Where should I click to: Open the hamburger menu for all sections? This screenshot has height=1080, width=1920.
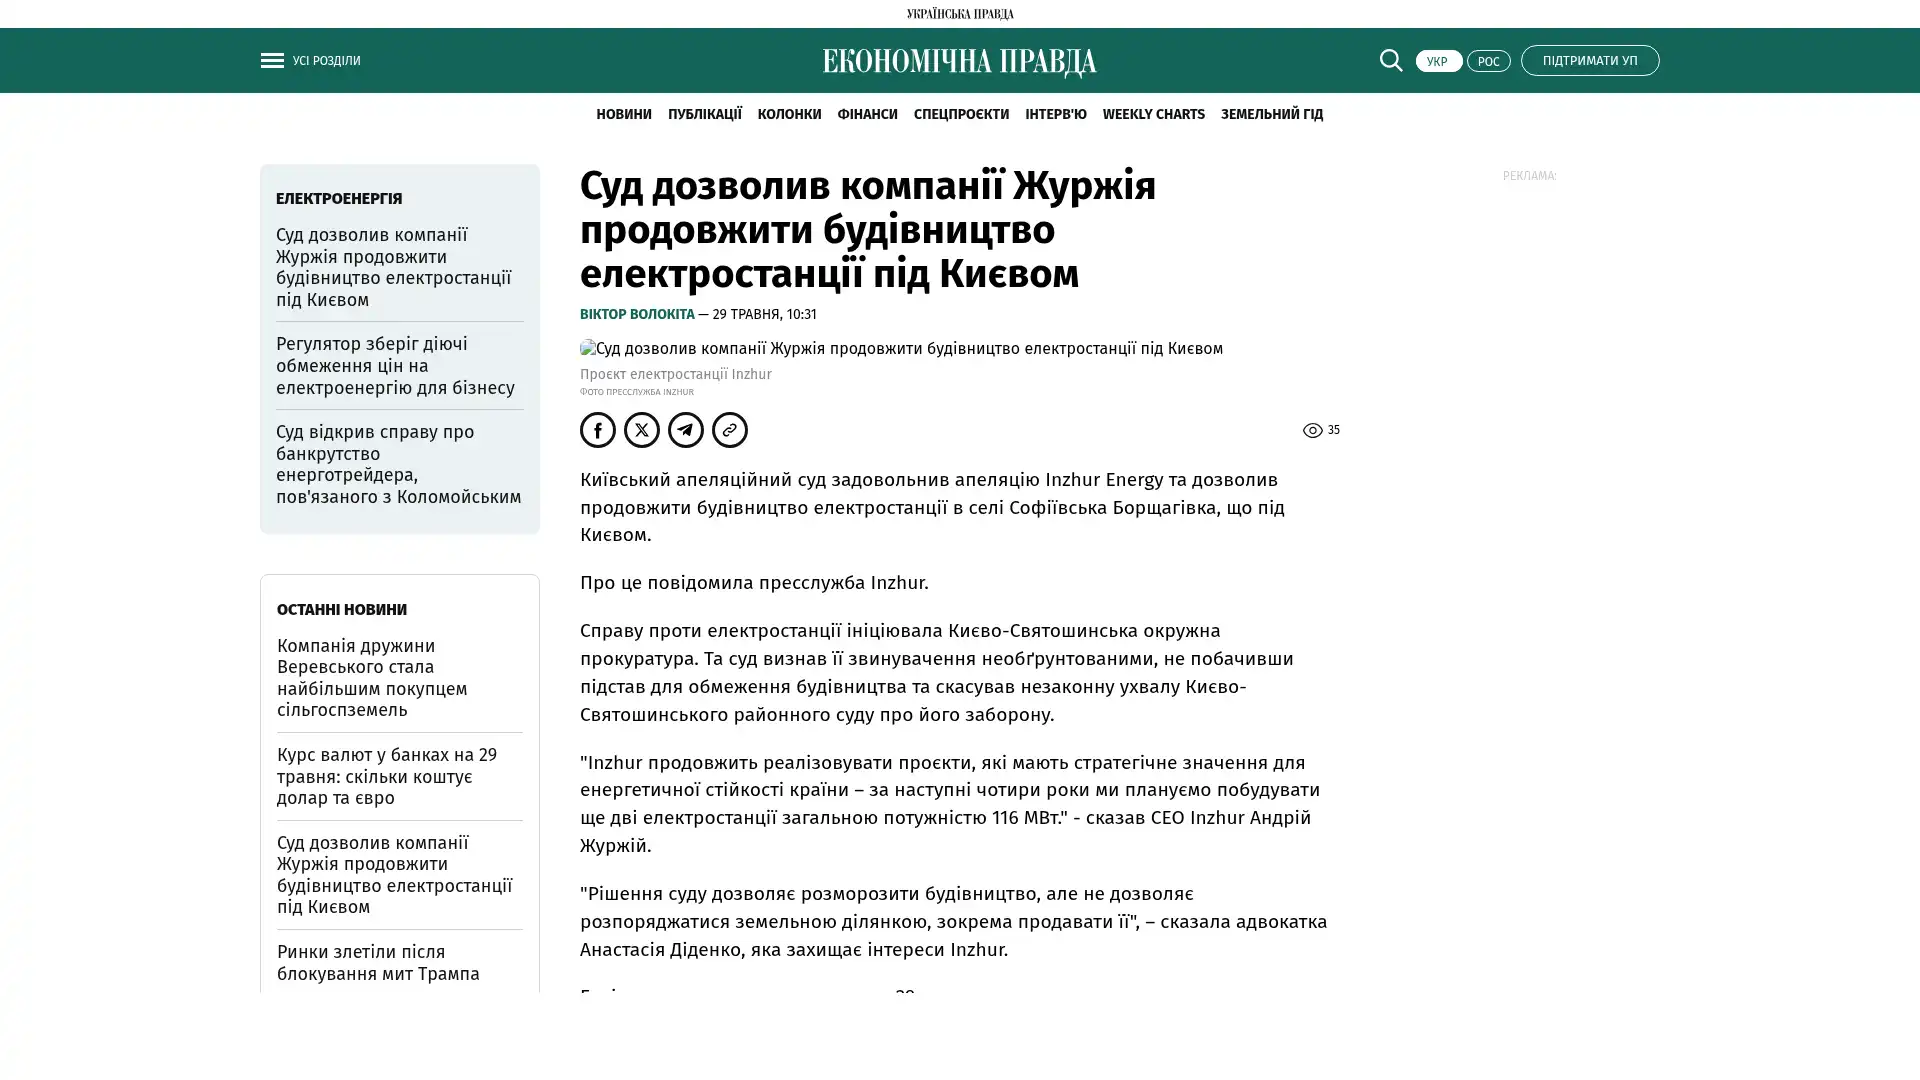272,61
